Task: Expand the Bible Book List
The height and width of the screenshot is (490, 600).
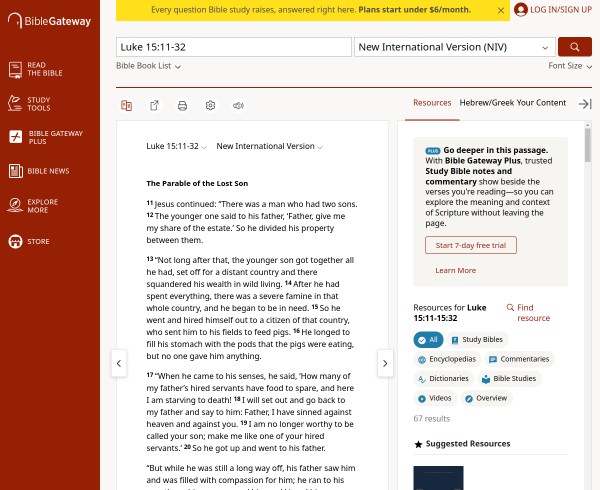Action: (x=148, y=66)
